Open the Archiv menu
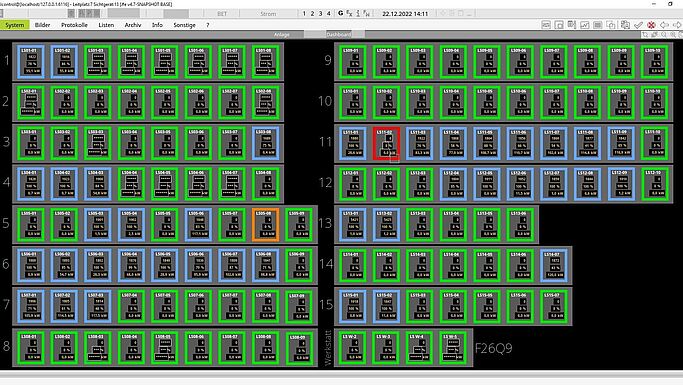 133,25
